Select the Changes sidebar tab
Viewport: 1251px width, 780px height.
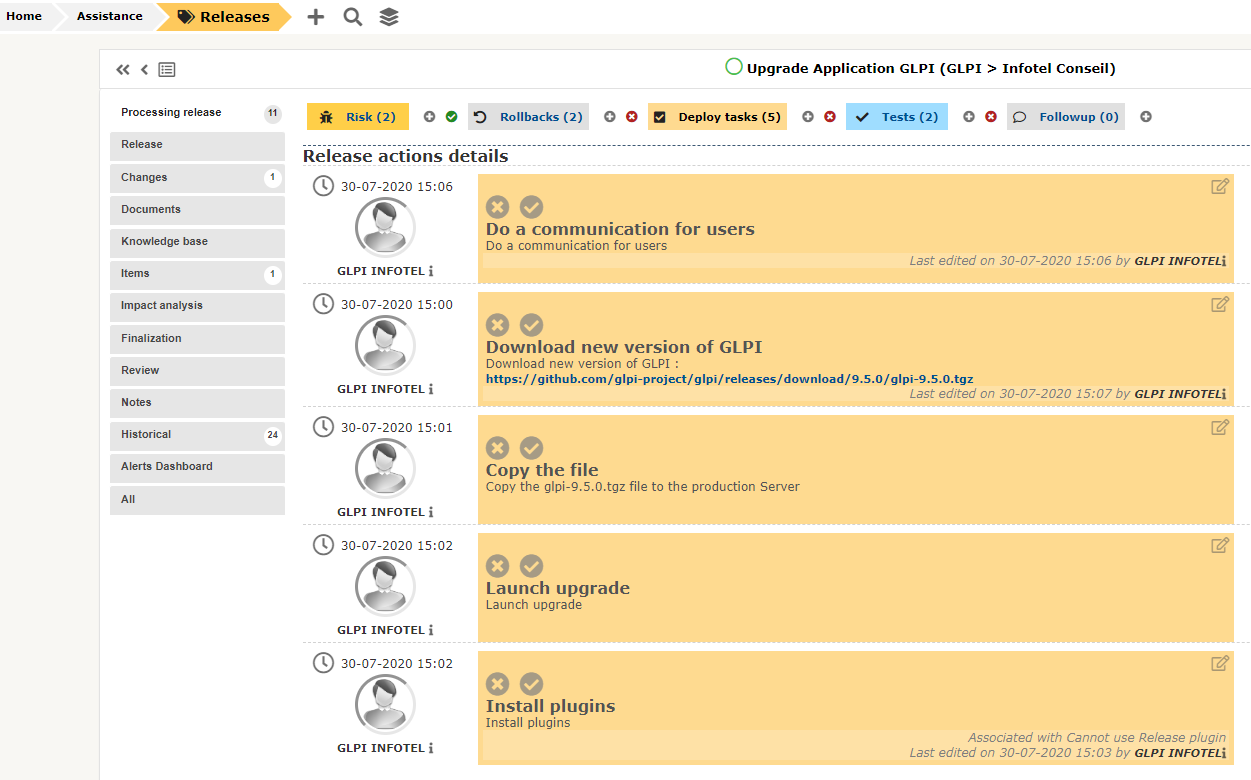197,178
